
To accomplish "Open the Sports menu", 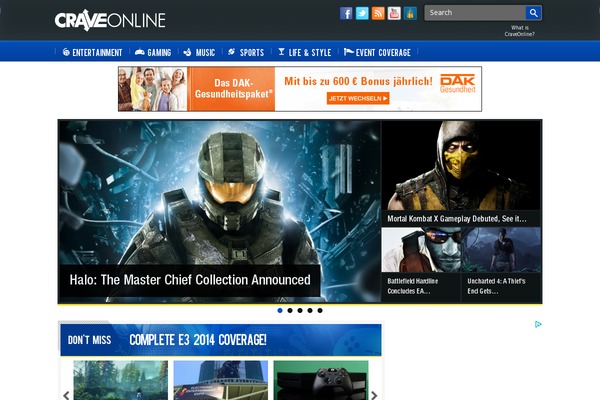I will pos(246,52).
